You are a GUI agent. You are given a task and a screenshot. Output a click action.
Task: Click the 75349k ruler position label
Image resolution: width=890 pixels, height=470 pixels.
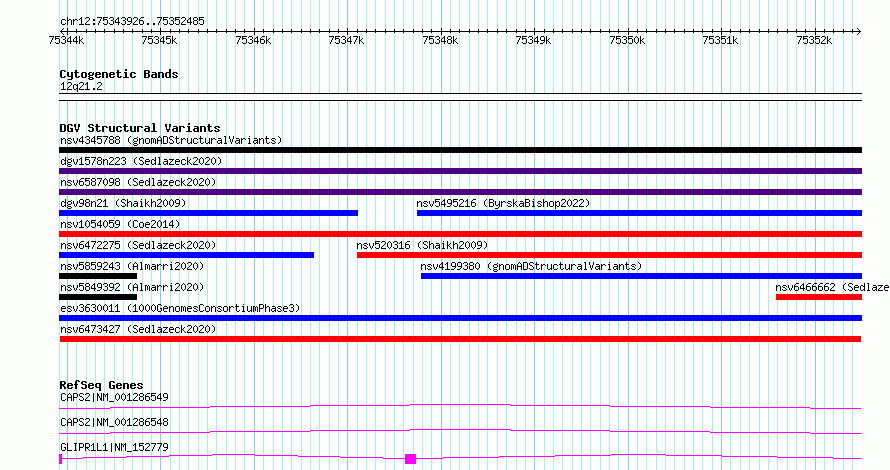(x=534, y=40)
